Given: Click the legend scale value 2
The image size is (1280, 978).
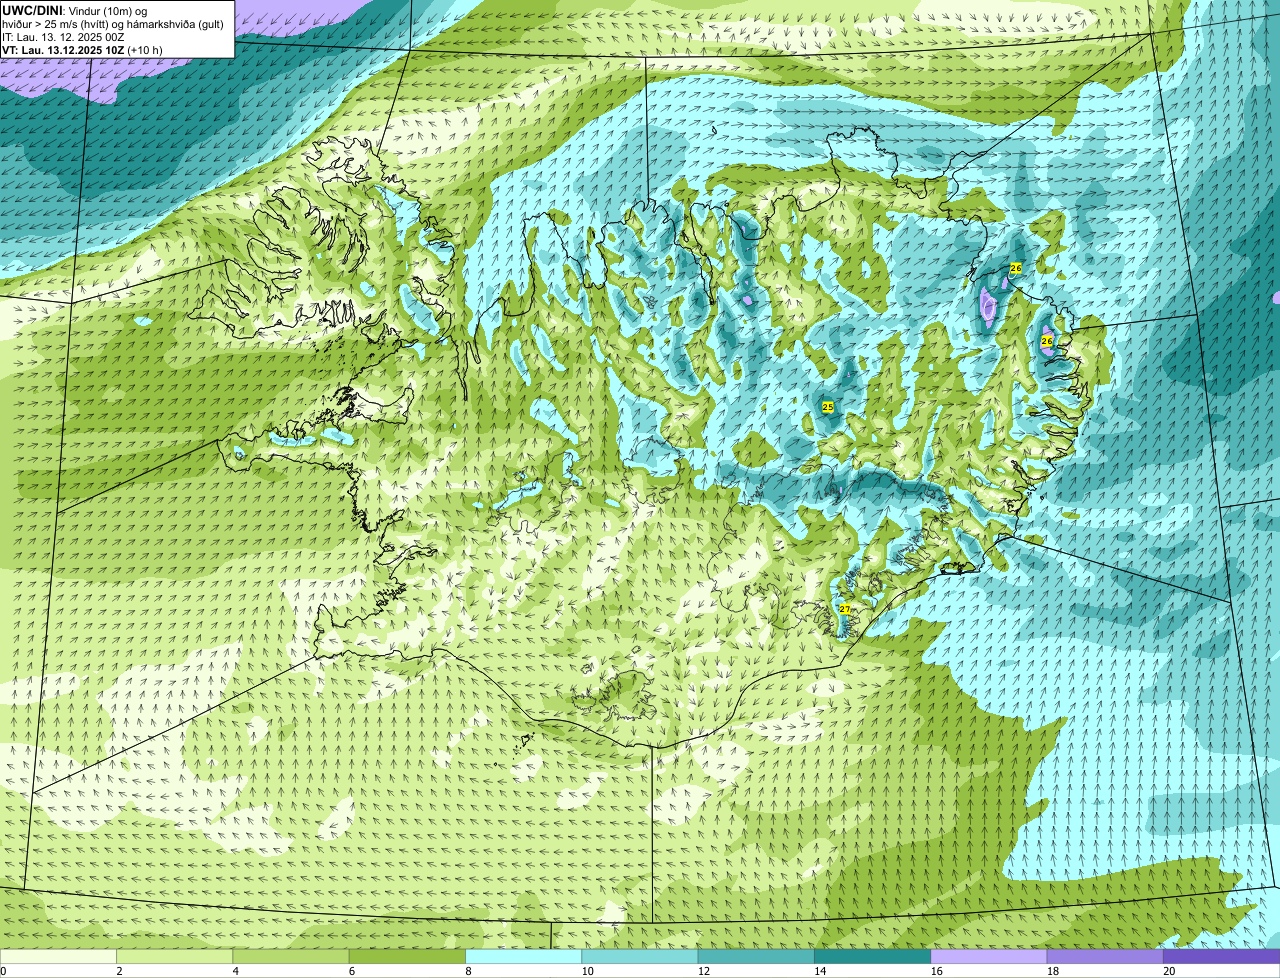Looking at the screenshot, I should pos(119,971).
